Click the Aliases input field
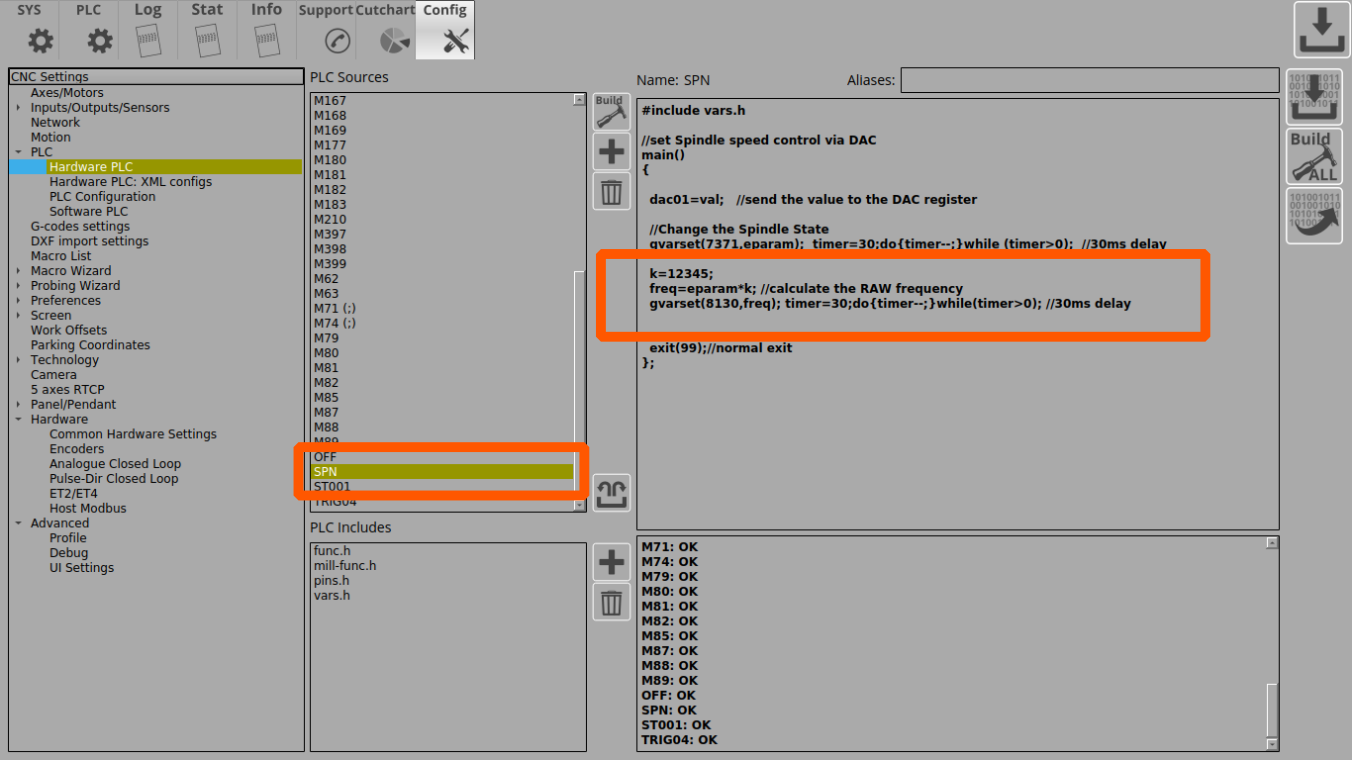This screenshot has width=1352, height=760. 1089,80
